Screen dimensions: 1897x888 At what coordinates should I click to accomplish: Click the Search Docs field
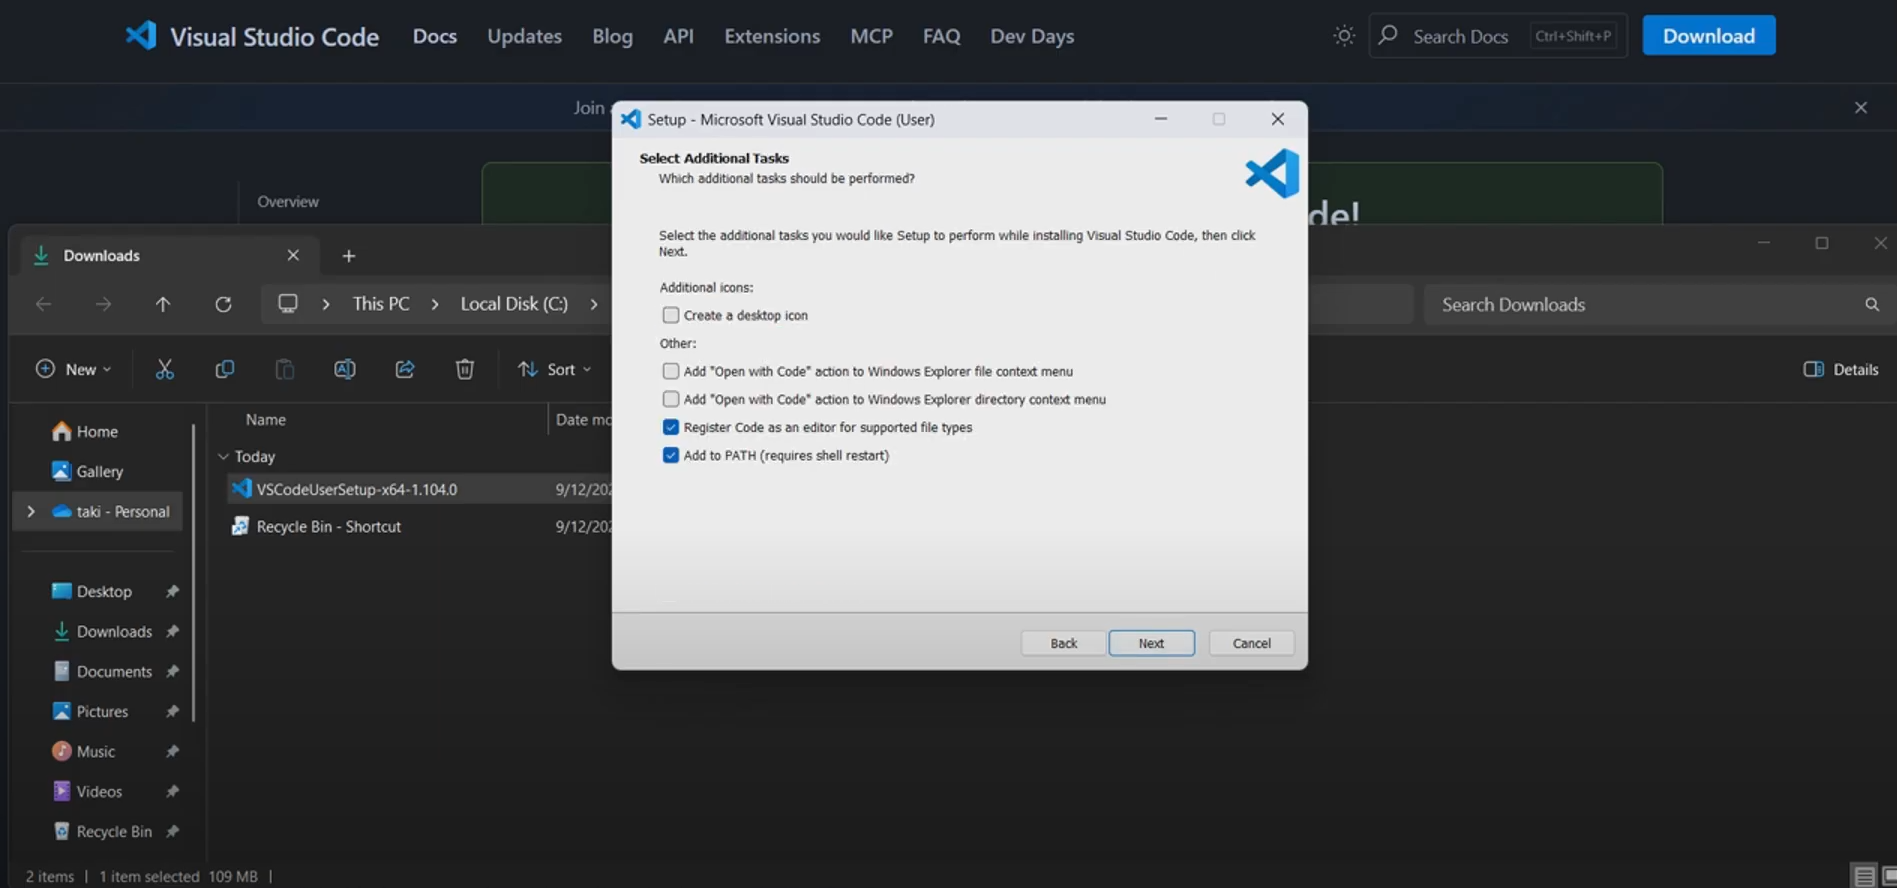(x=1497, y=36)
